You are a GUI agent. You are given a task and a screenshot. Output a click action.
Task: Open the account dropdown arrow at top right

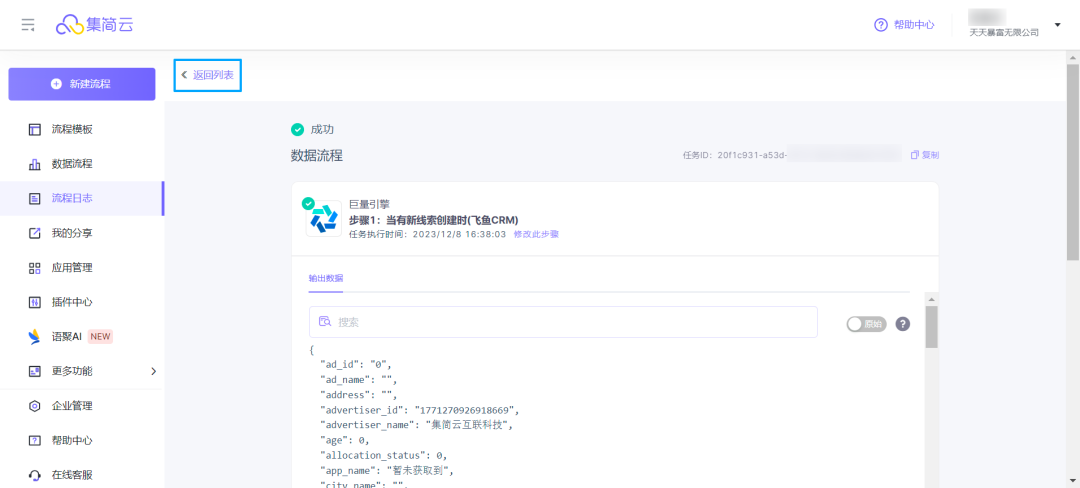click(1057, 25)
